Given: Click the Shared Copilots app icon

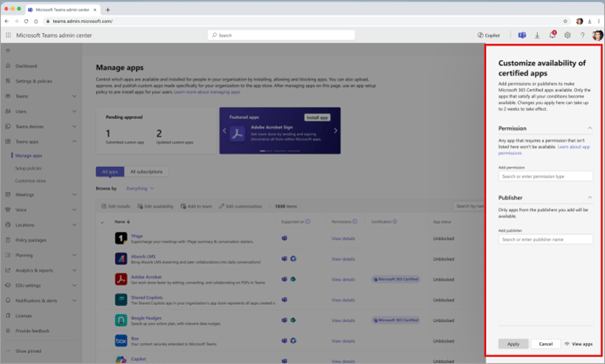Looking at the screenshot, I should tap(121, 300).
